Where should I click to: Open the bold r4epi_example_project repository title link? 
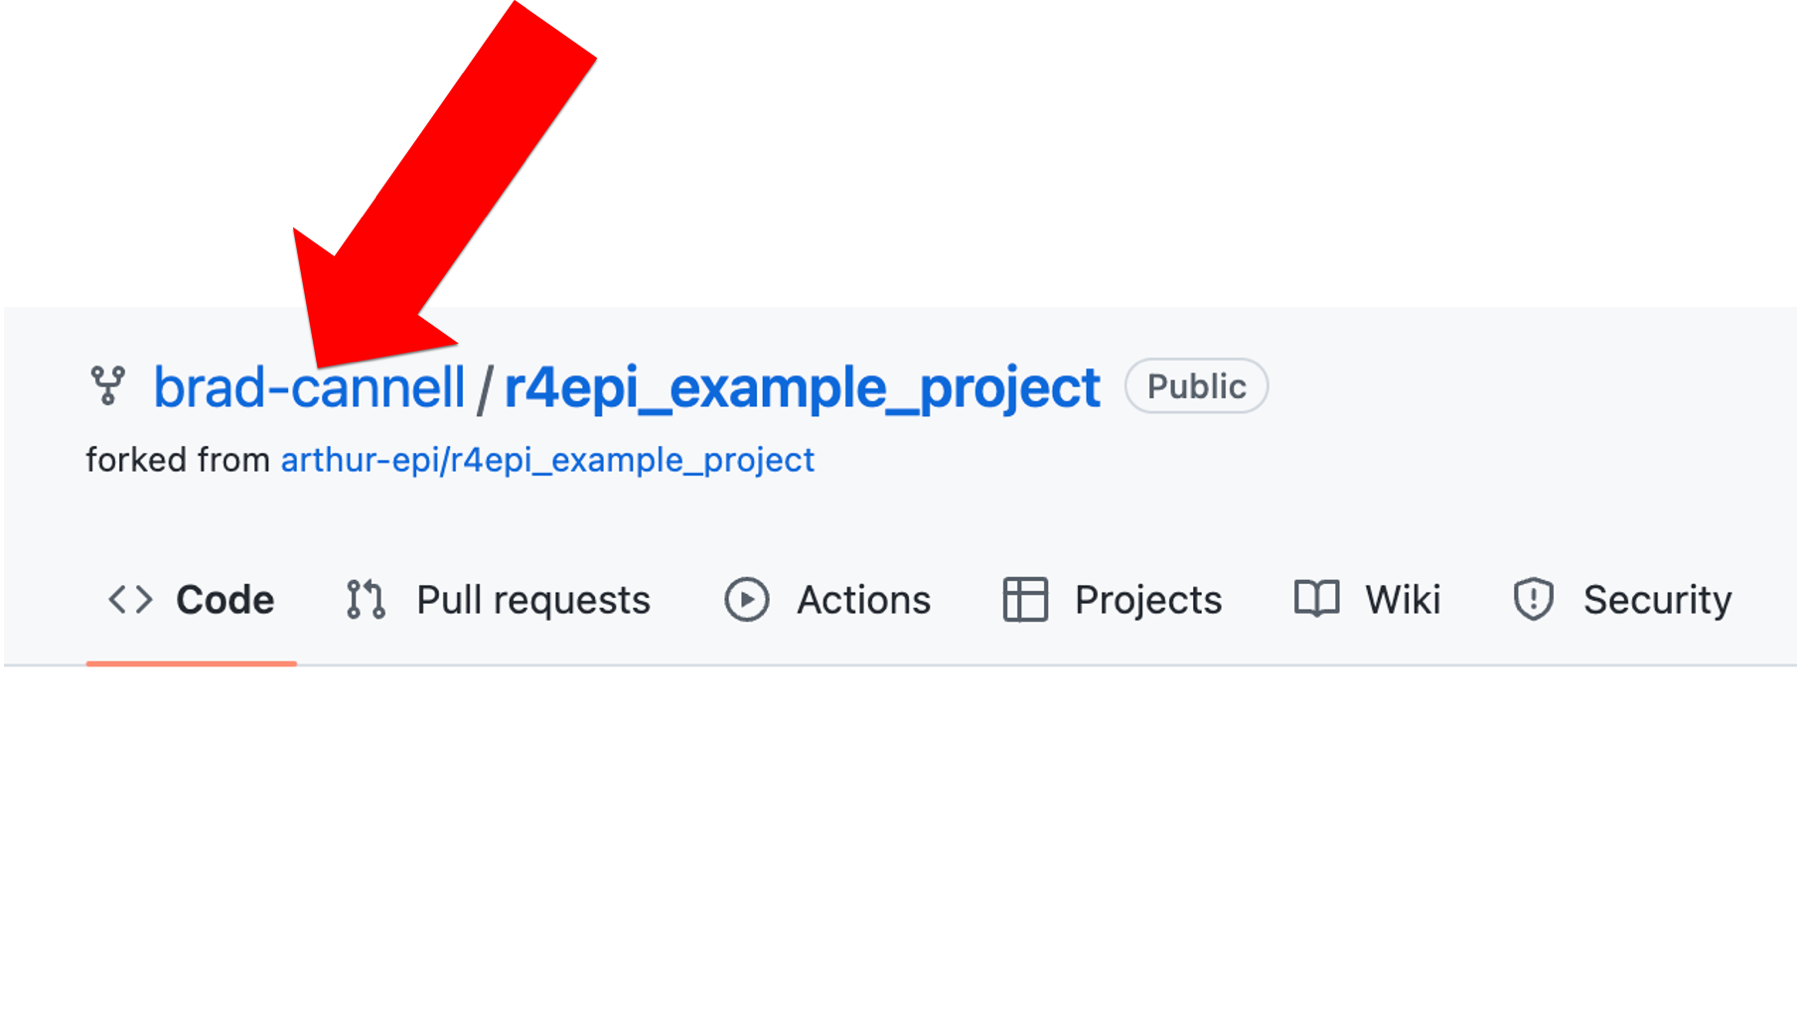pyautogui.click(x=802, y=388)
